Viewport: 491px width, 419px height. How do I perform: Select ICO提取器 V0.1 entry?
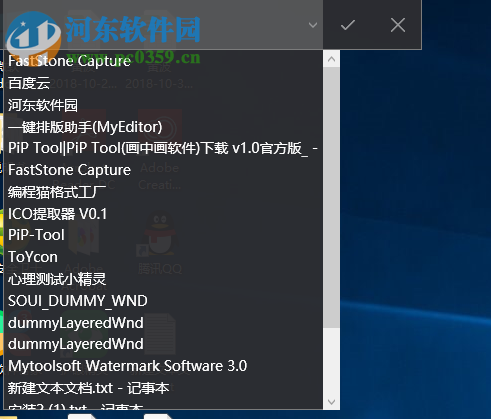pyautogui.click(x=163, y=214)
